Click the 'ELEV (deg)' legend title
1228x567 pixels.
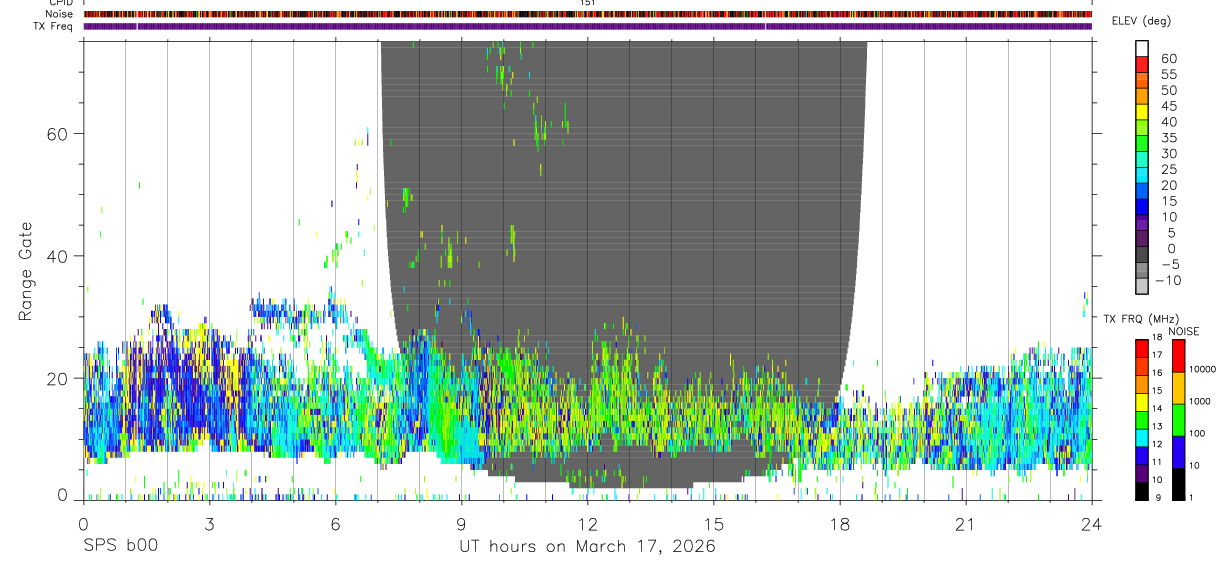[x=1141, y=21]
